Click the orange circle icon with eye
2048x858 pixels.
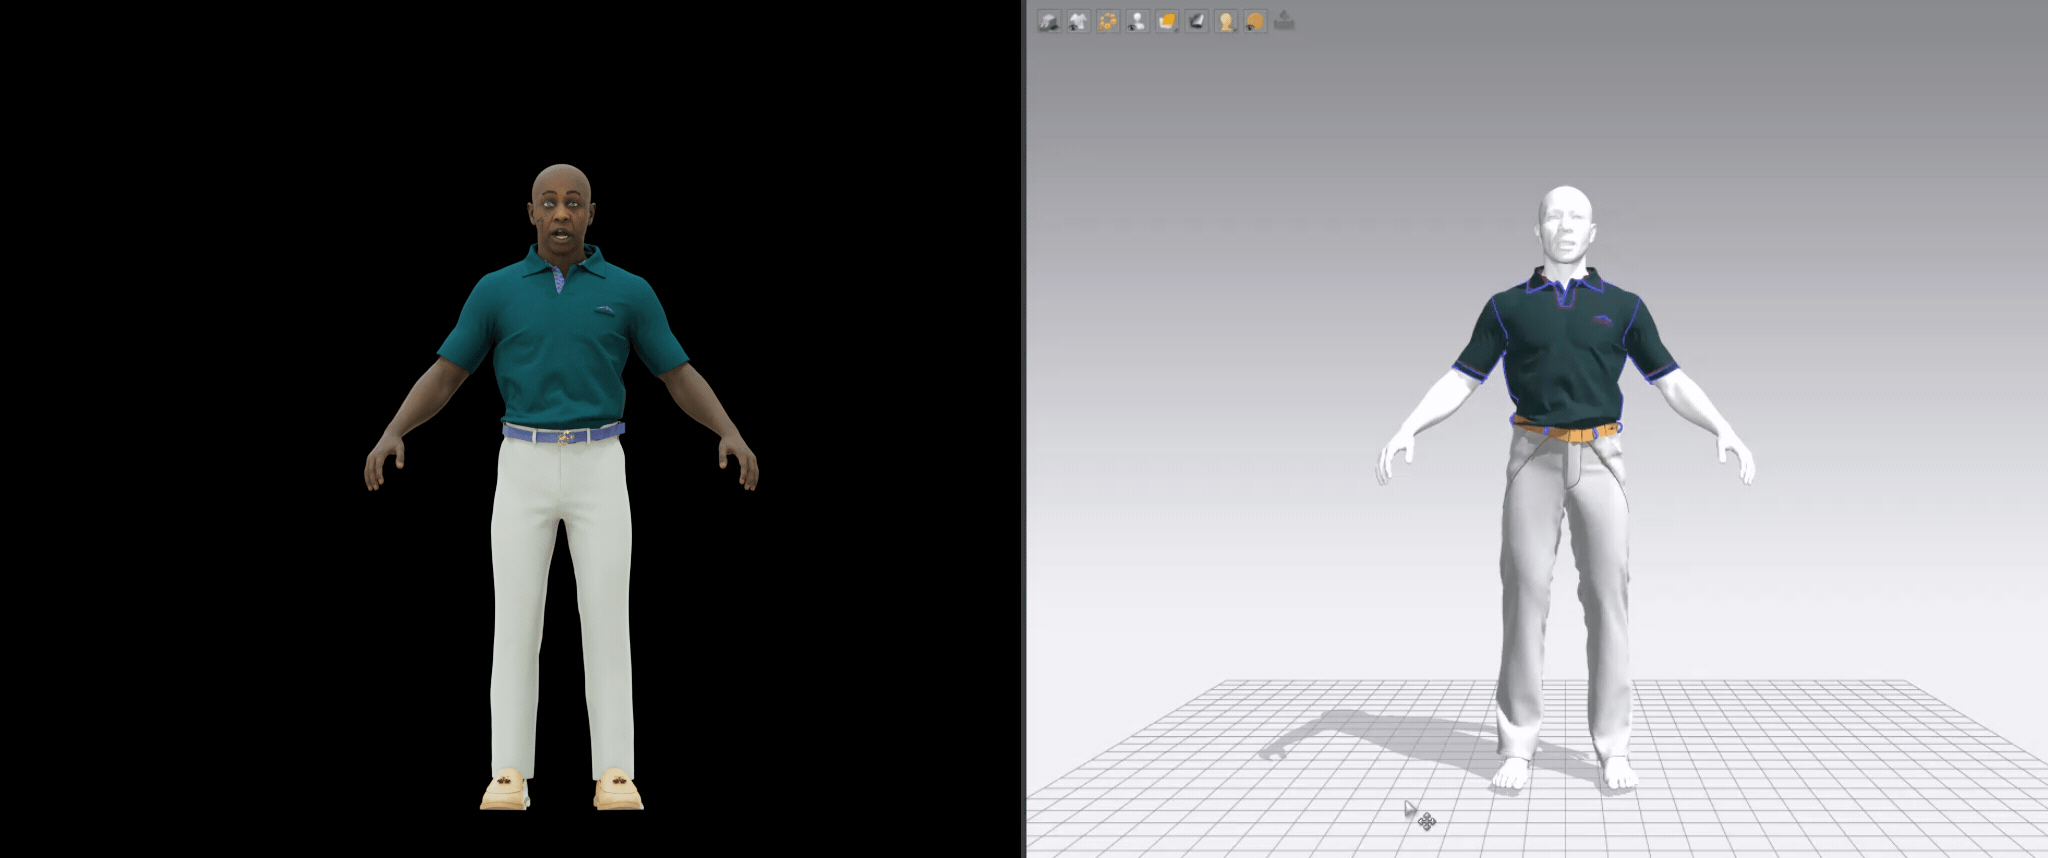pyautogui.click(x=1255, y=21)
